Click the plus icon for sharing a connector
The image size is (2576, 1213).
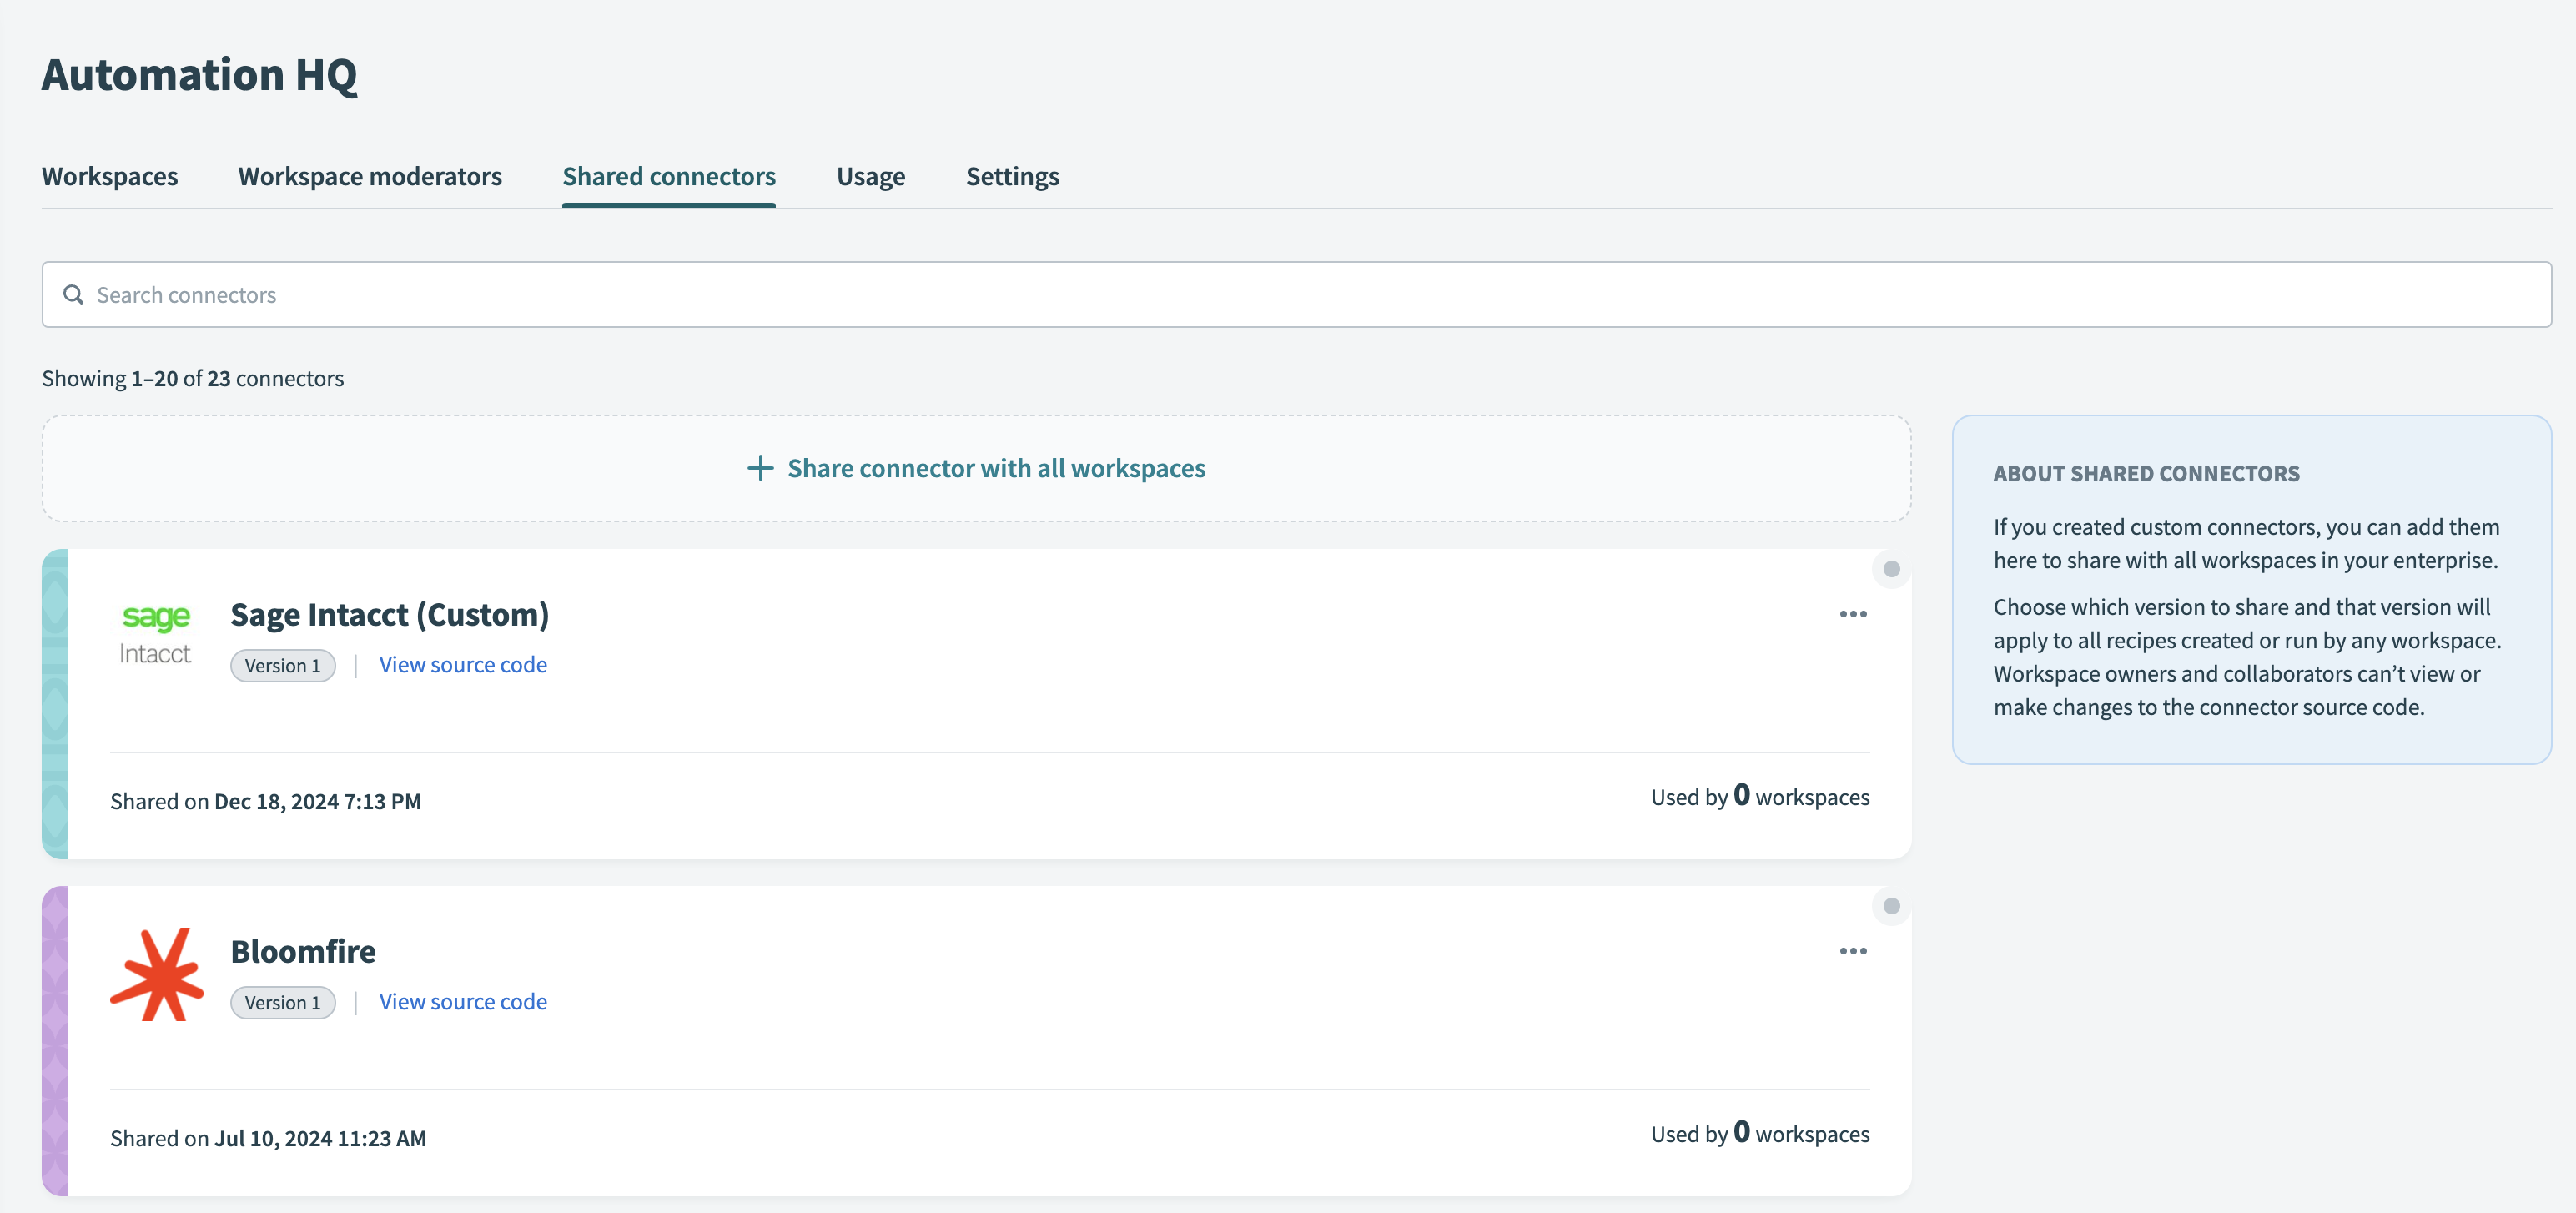click(759, 467)
